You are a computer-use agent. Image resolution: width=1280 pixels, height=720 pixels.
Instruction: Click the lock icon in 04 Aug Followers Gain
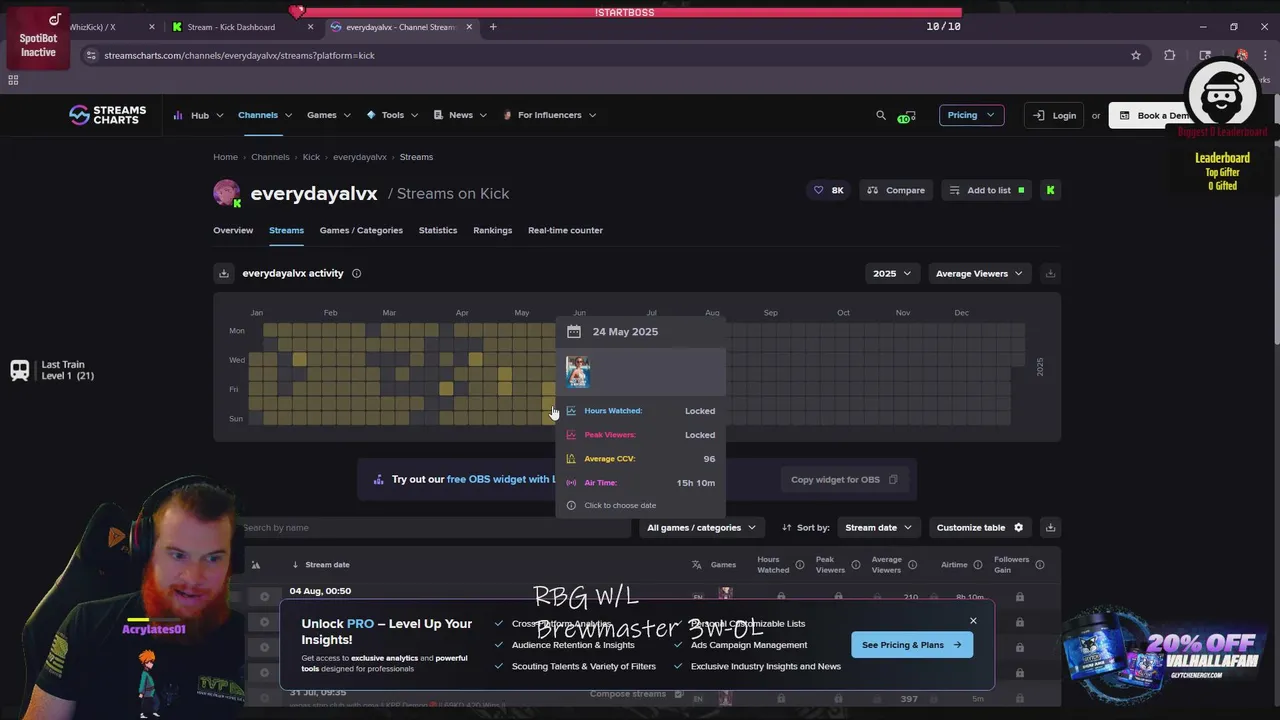(x=1019, y=597)
